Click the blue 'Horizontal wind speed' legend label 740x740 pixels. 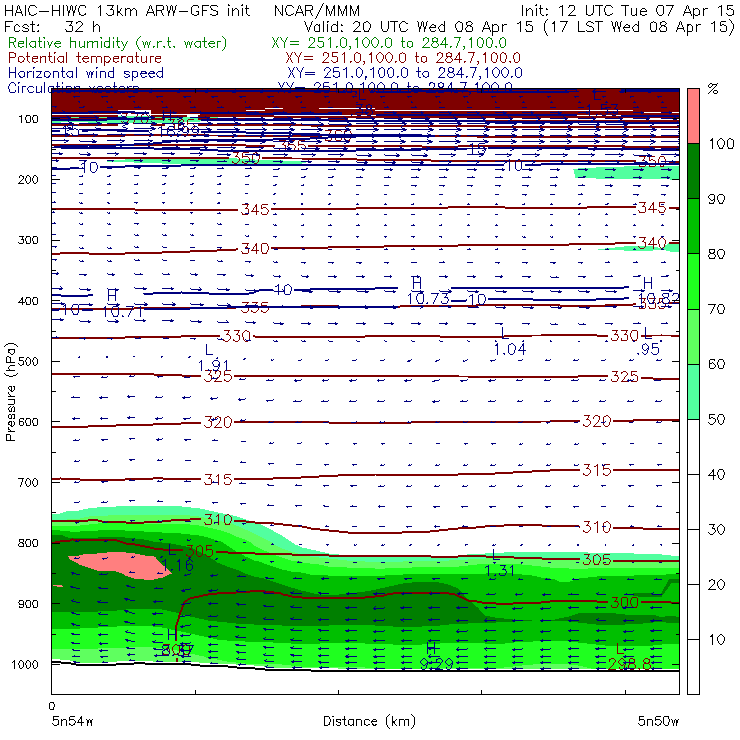point(86,73)
